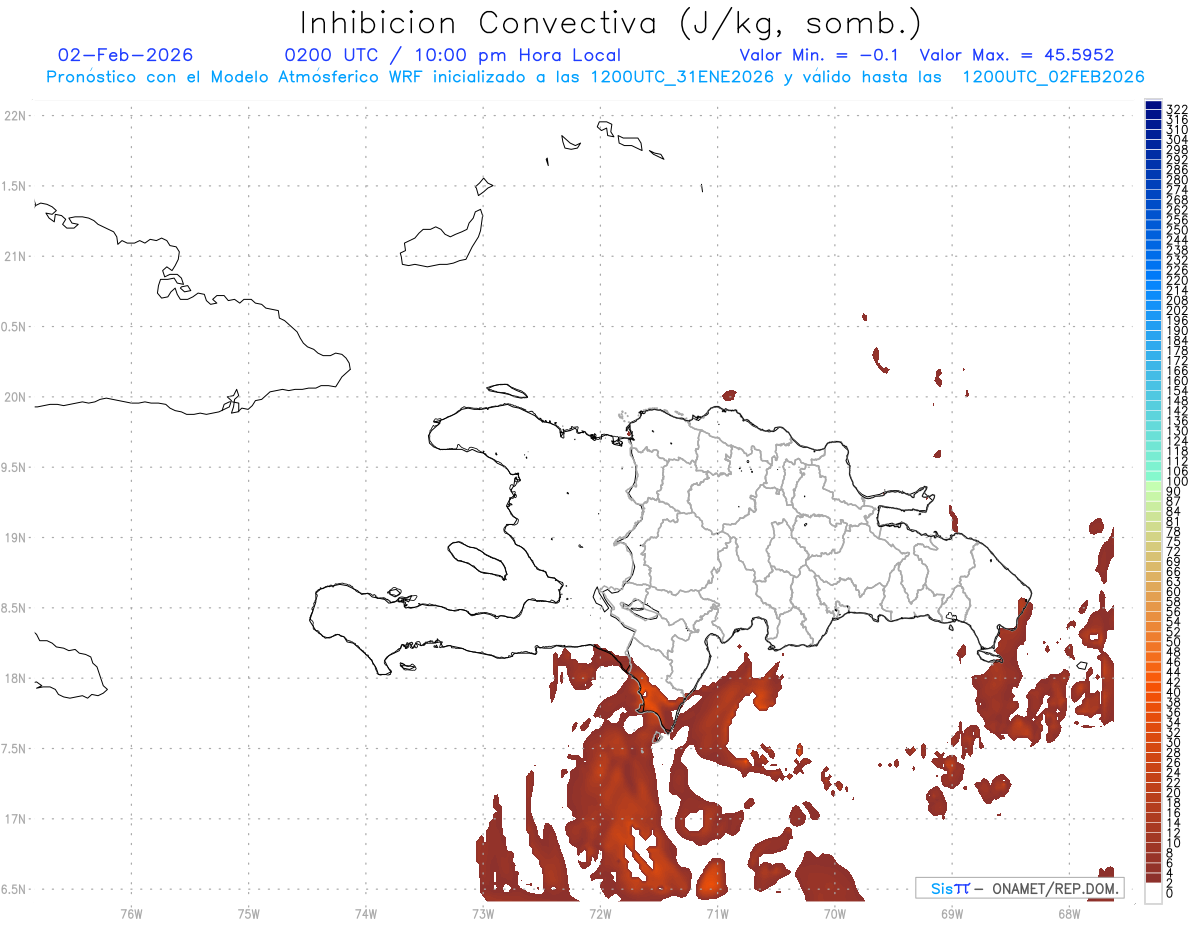Click the colorbar label '154'
The height and width of the screenshot is (927, 1200).
[x=1177, y=391]
